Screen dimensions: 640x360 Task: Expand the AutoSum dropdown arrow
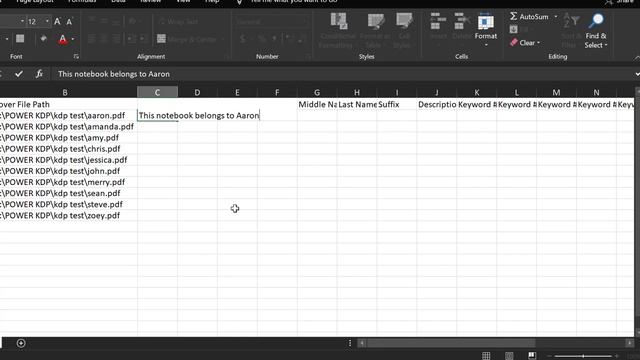pos(556,17)
